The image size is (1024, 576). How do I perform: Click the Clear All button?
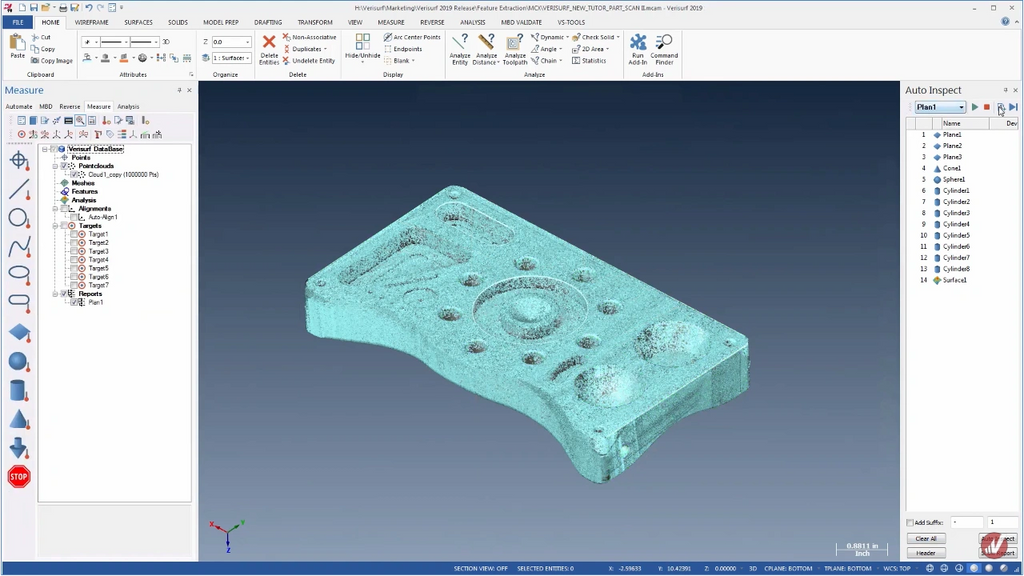click(x=926, y=539)
